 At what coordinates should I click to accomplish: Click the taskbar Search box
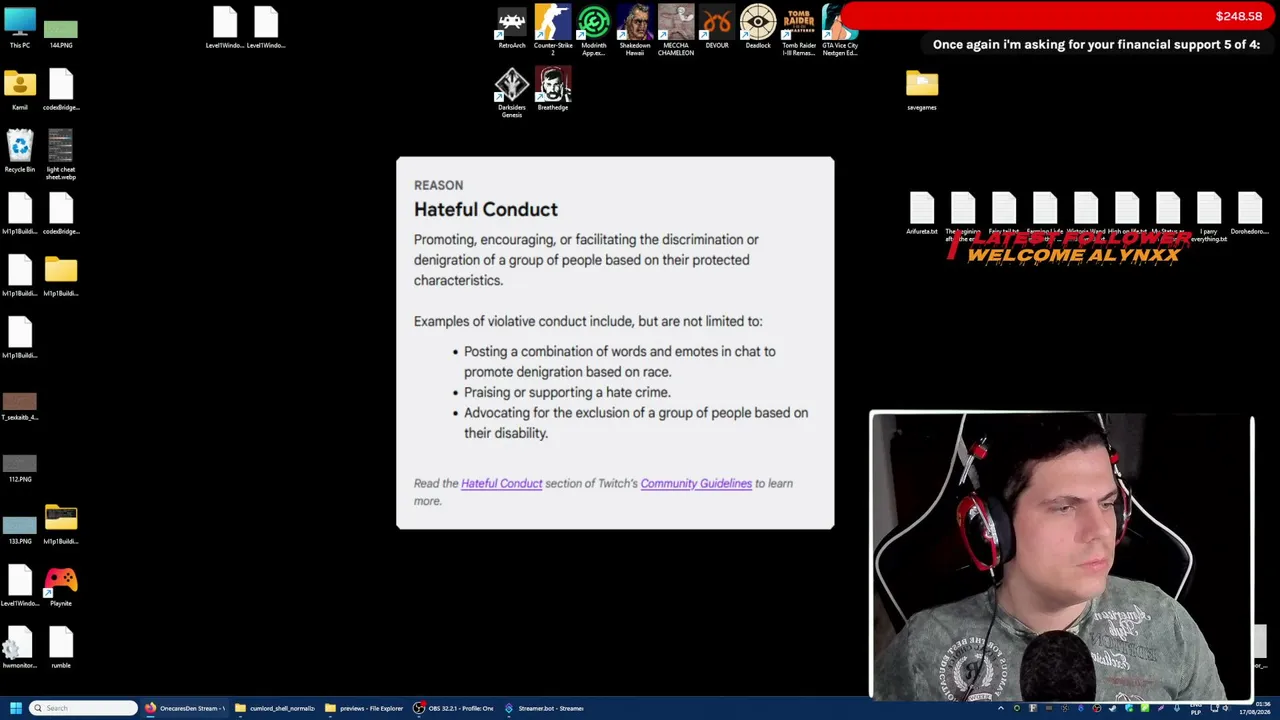(x=83, y=708)
